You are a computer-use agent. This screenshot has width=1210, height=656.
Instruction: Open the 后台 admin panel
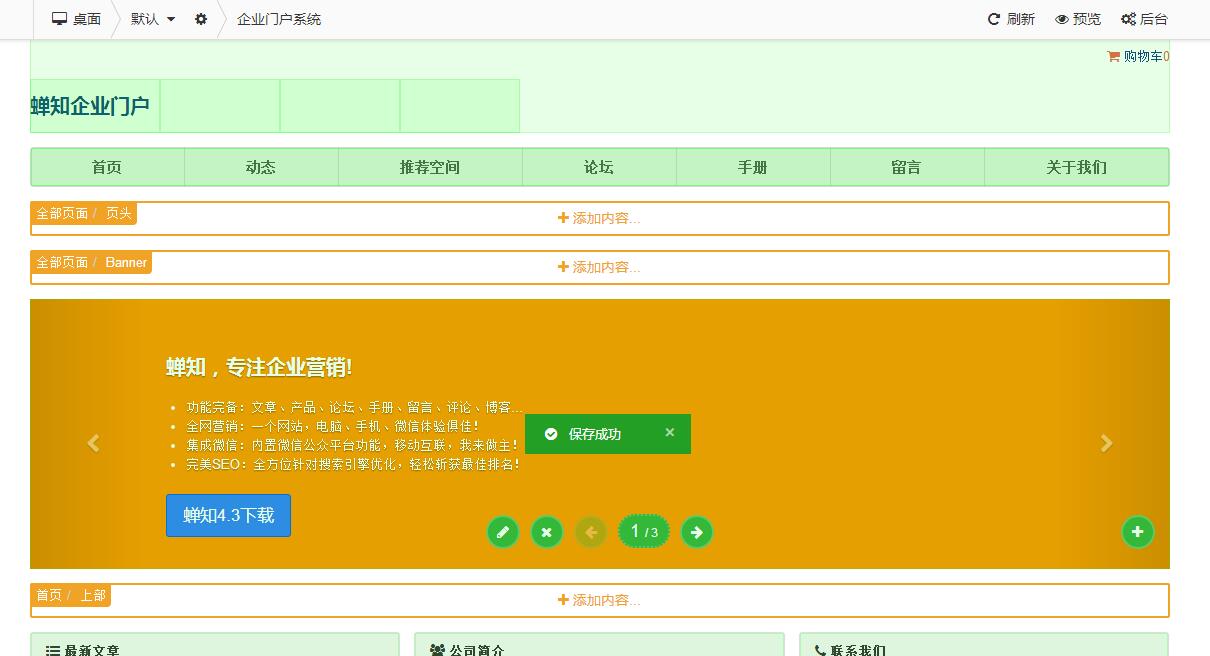pos(1144,19)
